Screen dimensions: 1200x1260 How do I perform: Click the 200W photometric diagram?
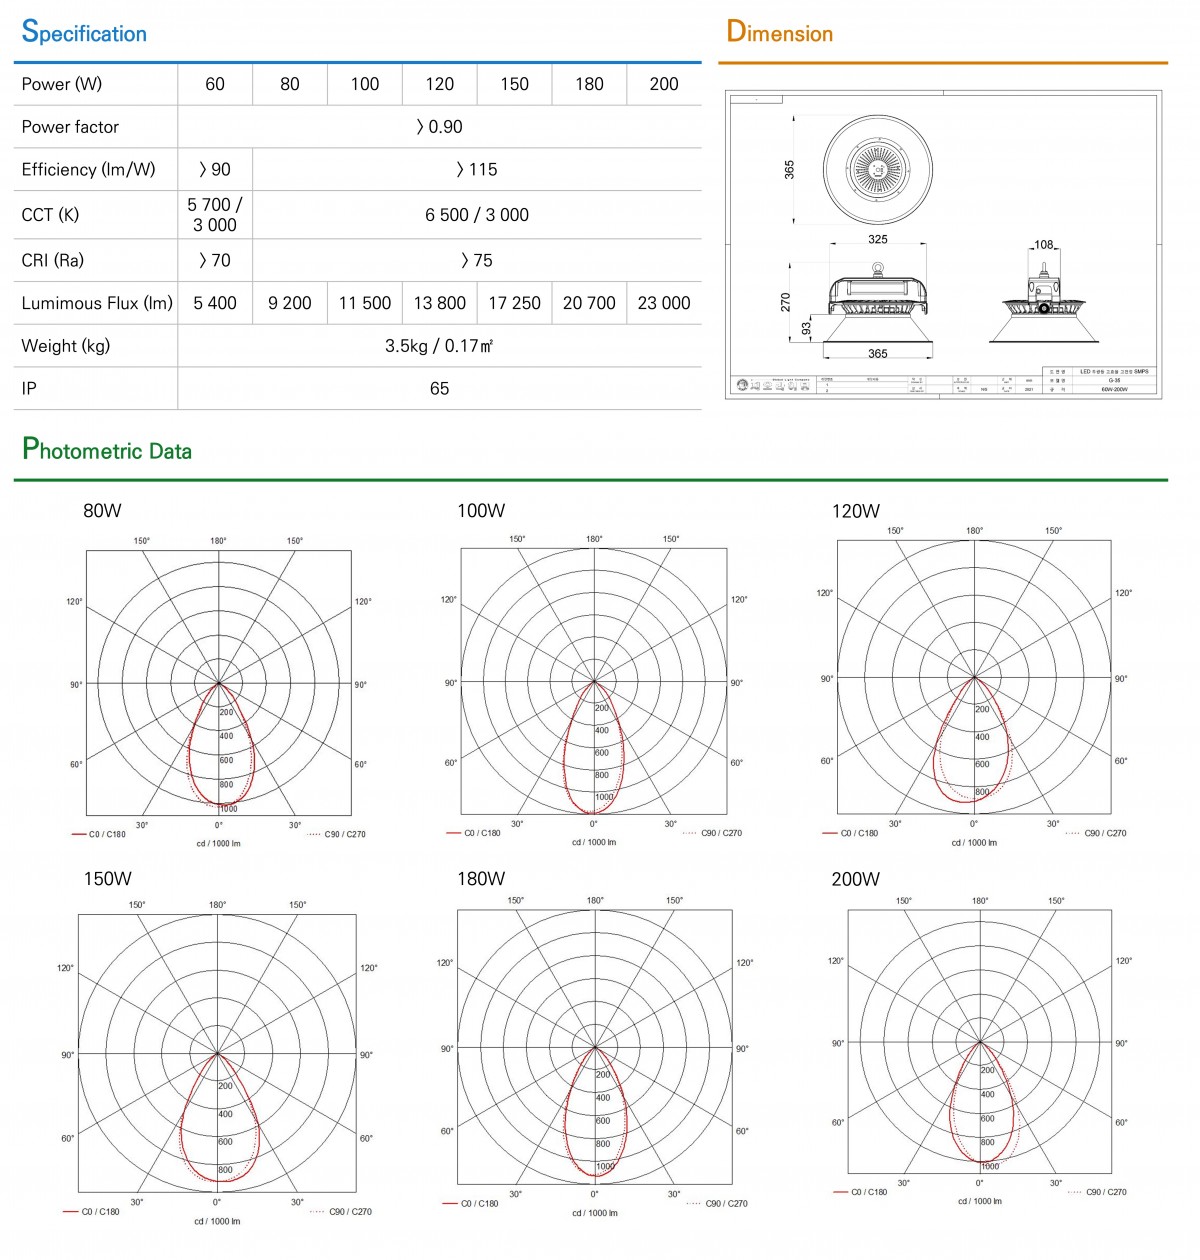tap(980, 1041)
